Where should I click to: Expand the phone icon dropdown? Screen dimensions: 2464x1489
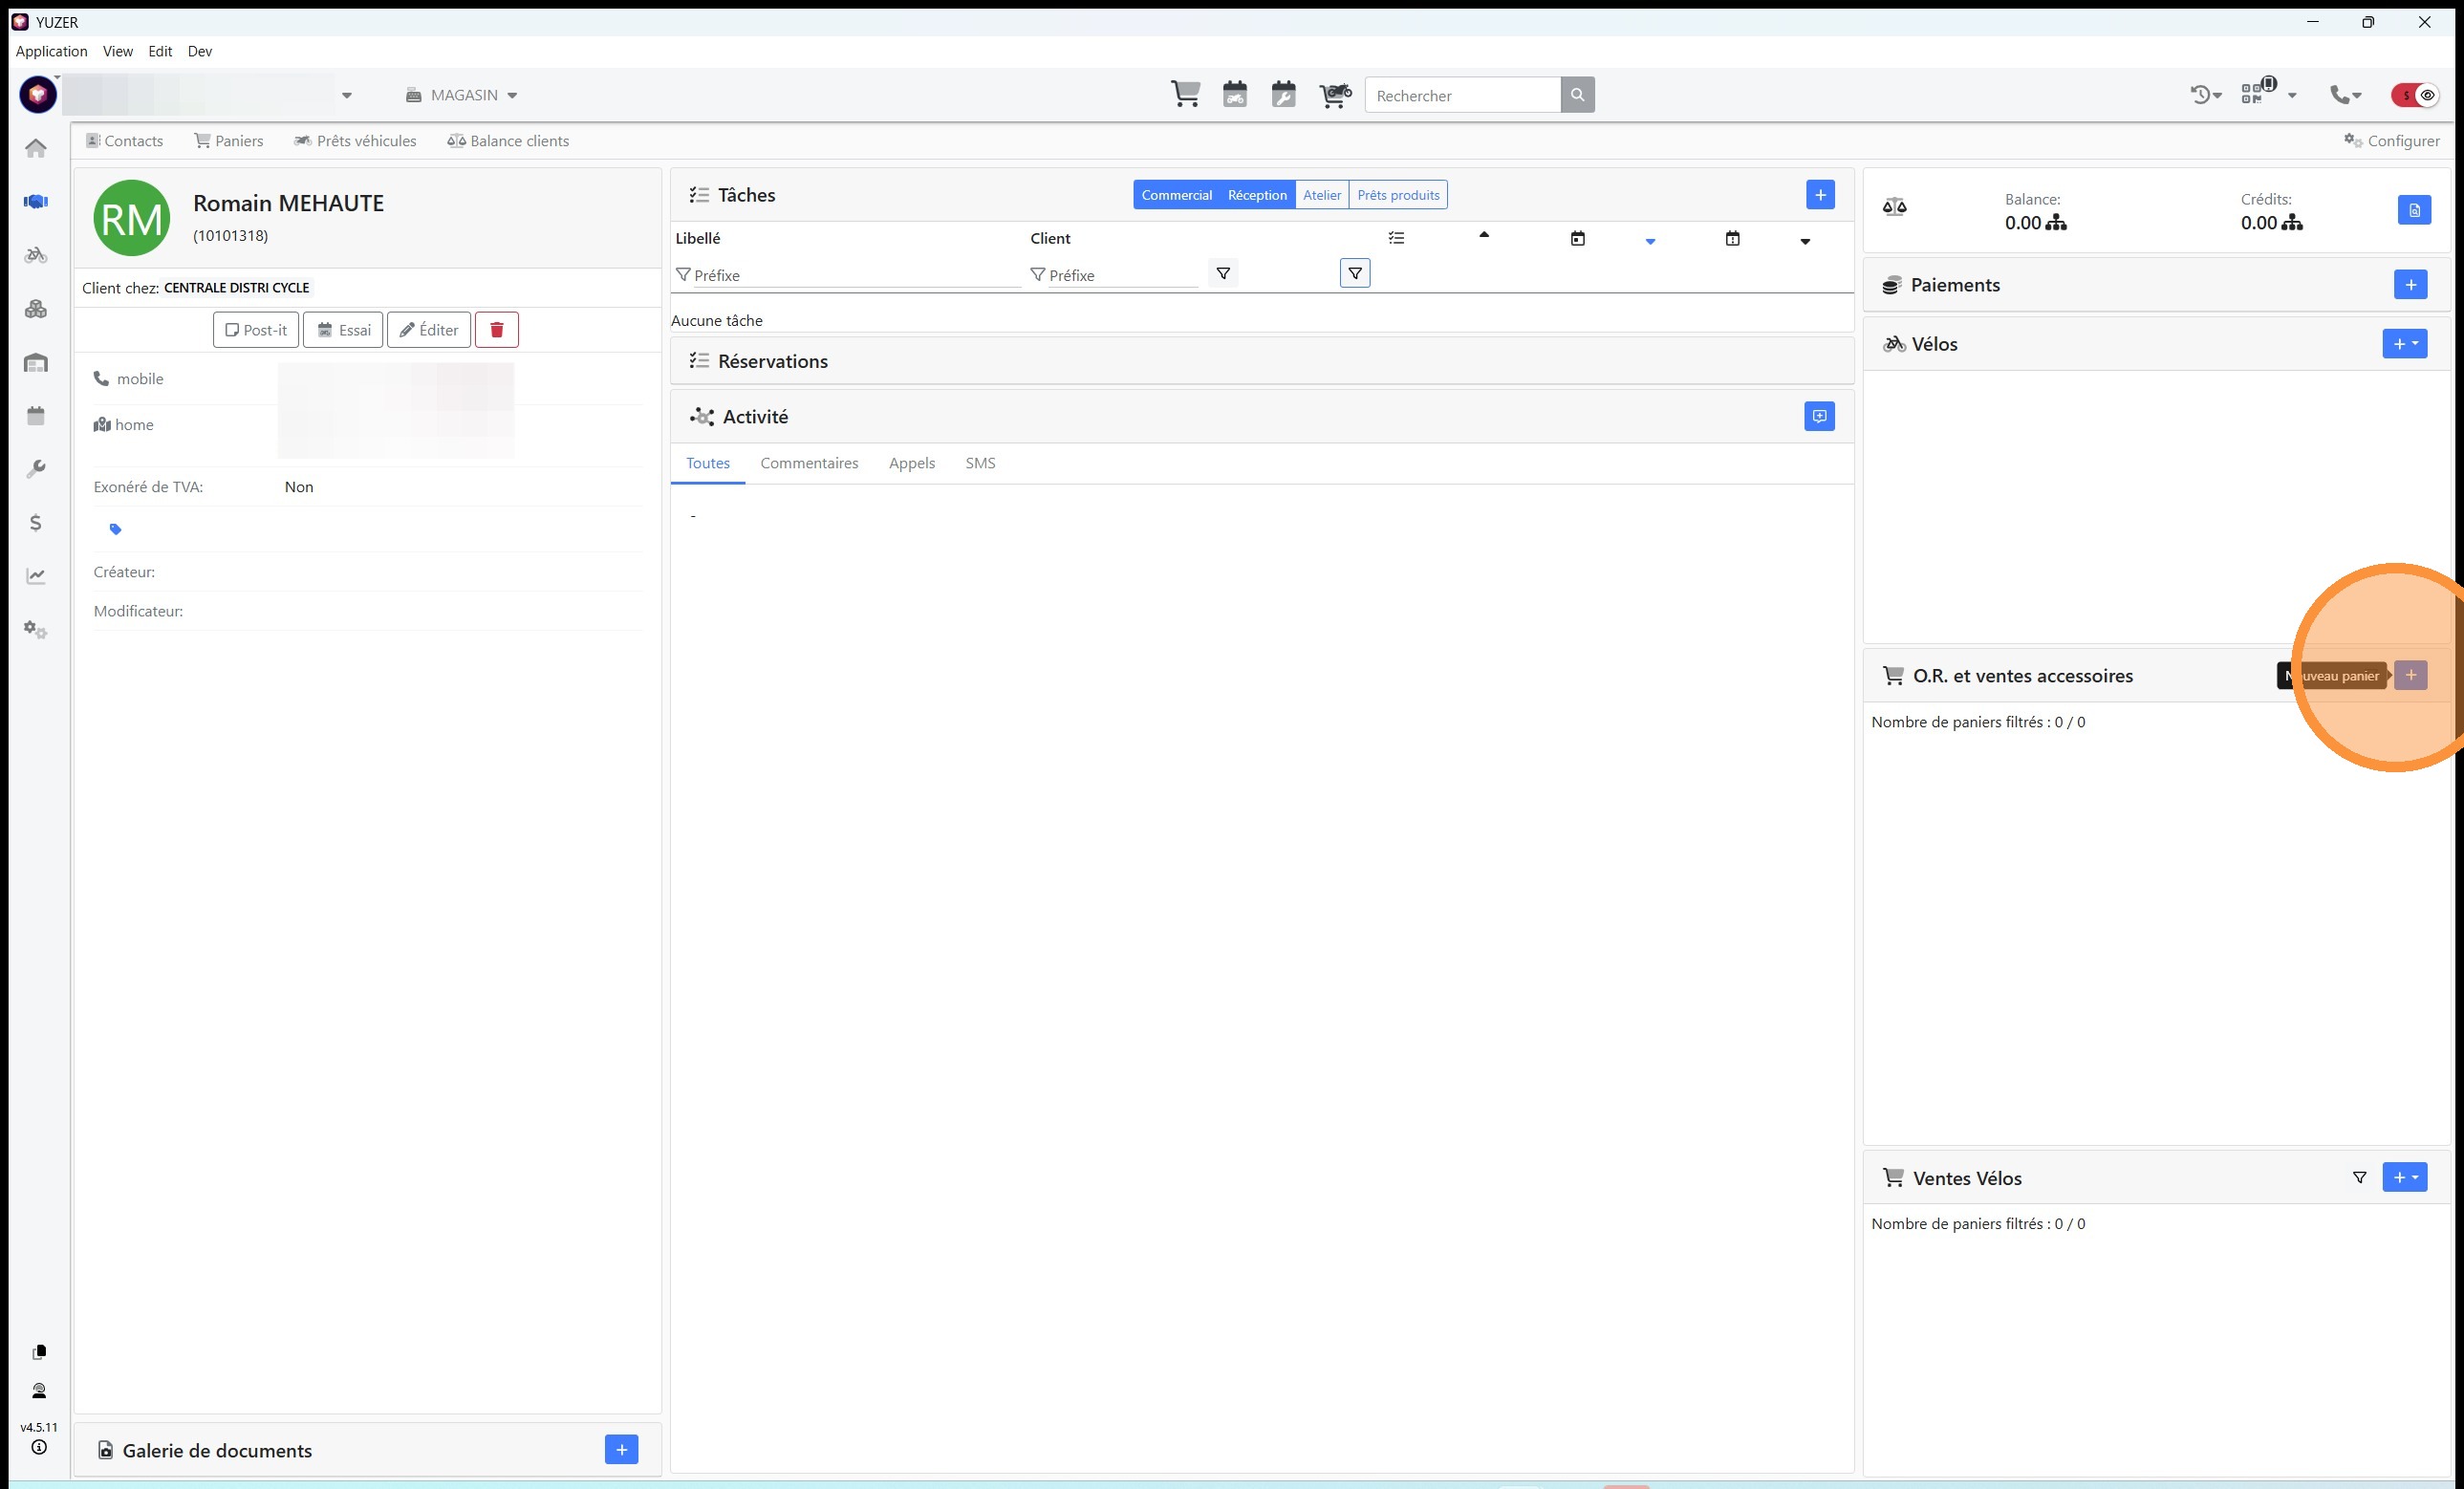point(2345,95)
